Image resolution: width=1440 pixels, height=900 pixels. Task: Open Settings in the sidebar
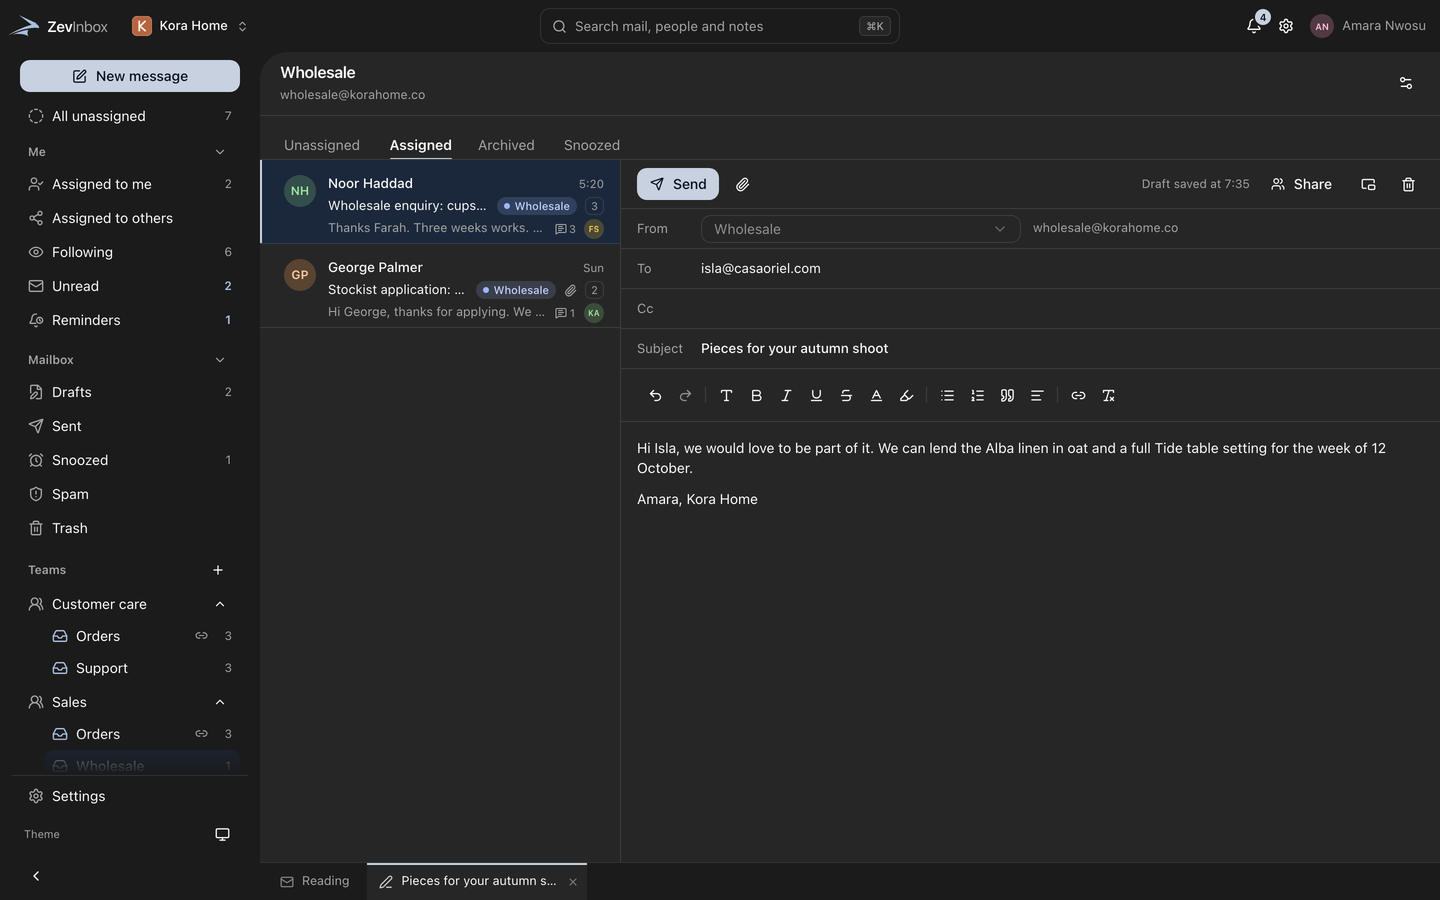coord(130,796)
